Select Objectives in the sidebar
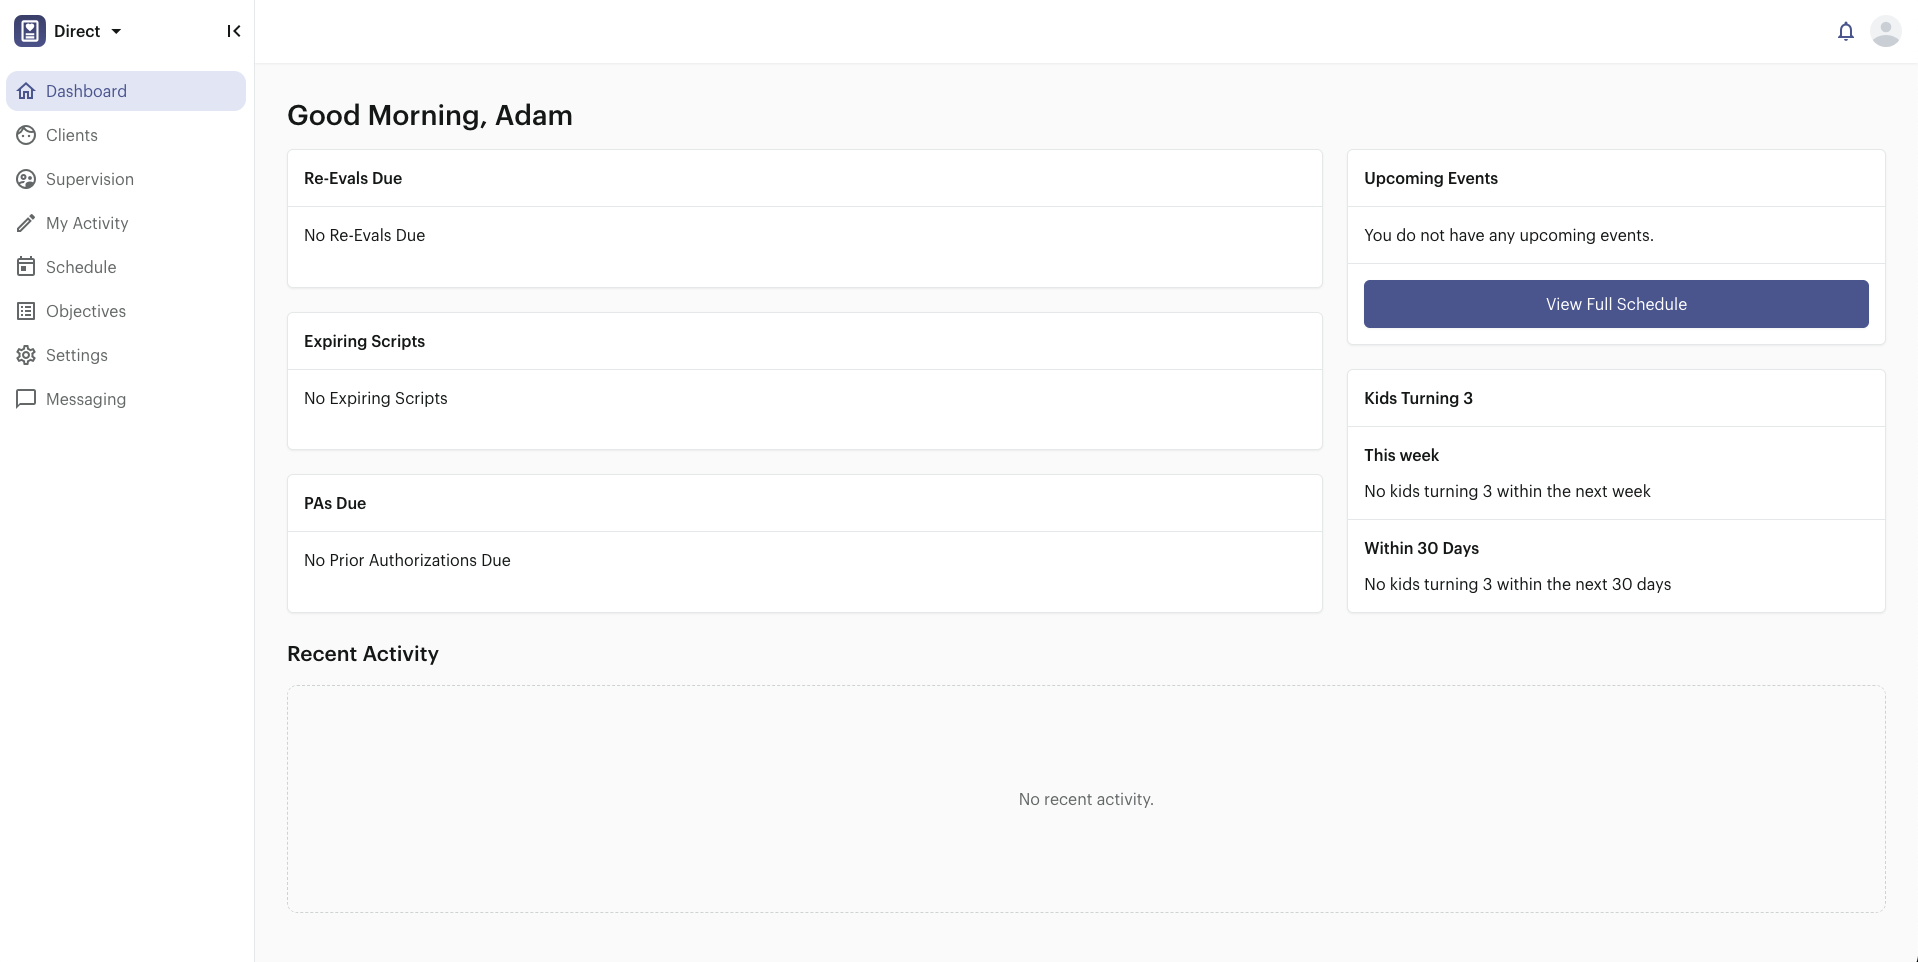1918x962 pixels. (86, 311)
